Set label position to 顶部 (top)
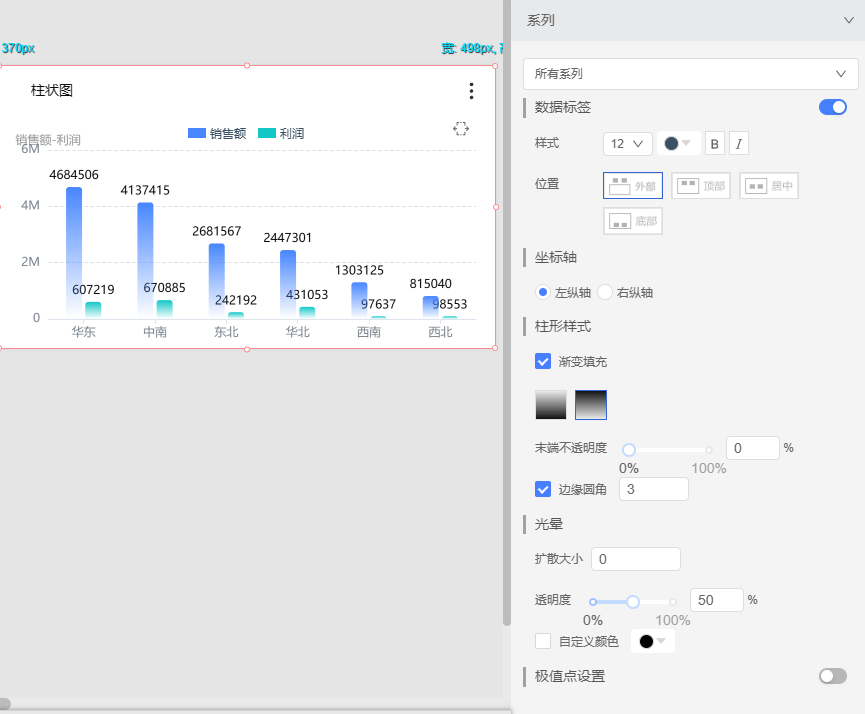Viewport: 865px width, 714px height. tap(701, 186)
